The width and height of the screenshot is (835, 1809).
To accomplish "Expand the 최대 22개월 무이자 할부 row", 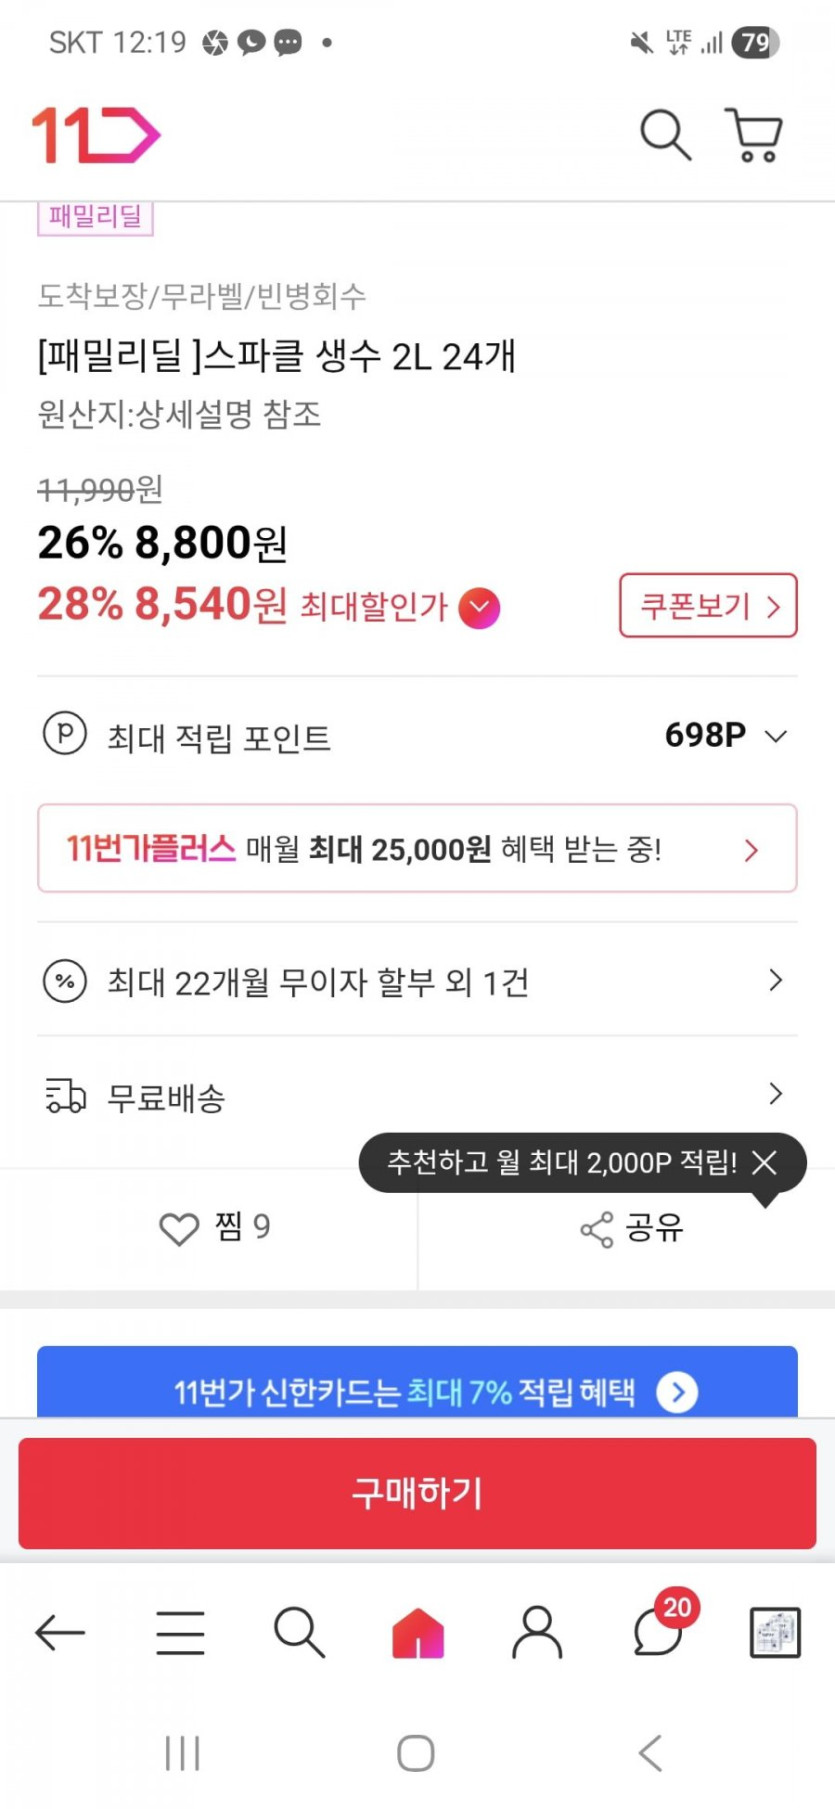I will 417,981.
